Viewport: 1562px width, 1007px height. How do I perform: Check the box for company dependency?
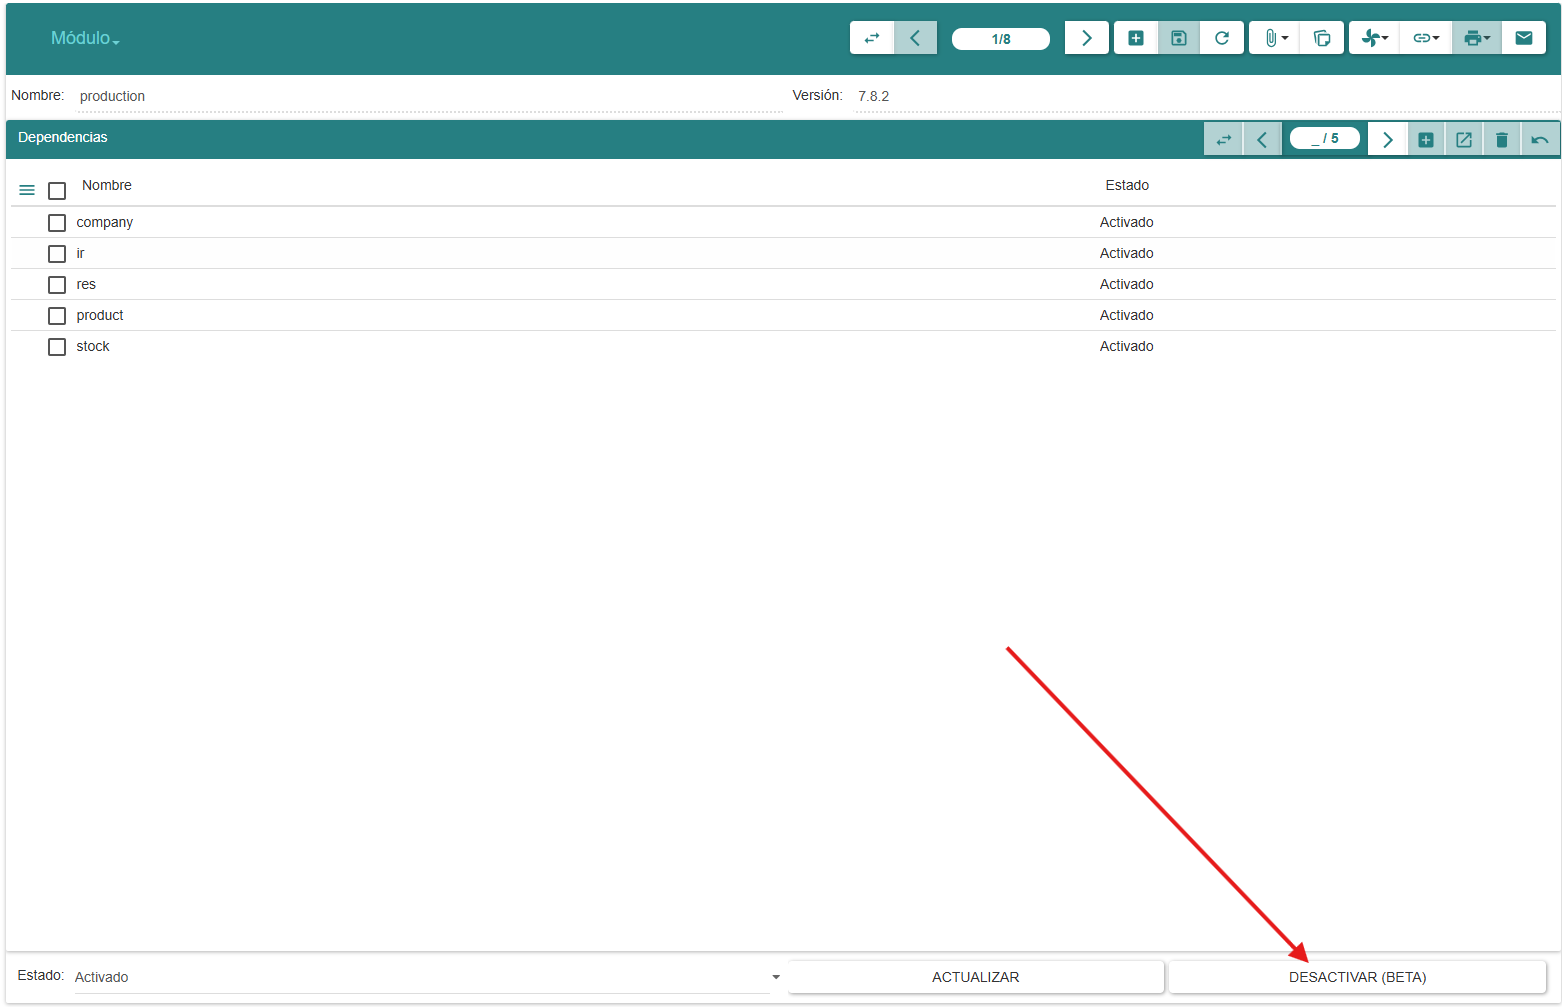click(57, 223)
